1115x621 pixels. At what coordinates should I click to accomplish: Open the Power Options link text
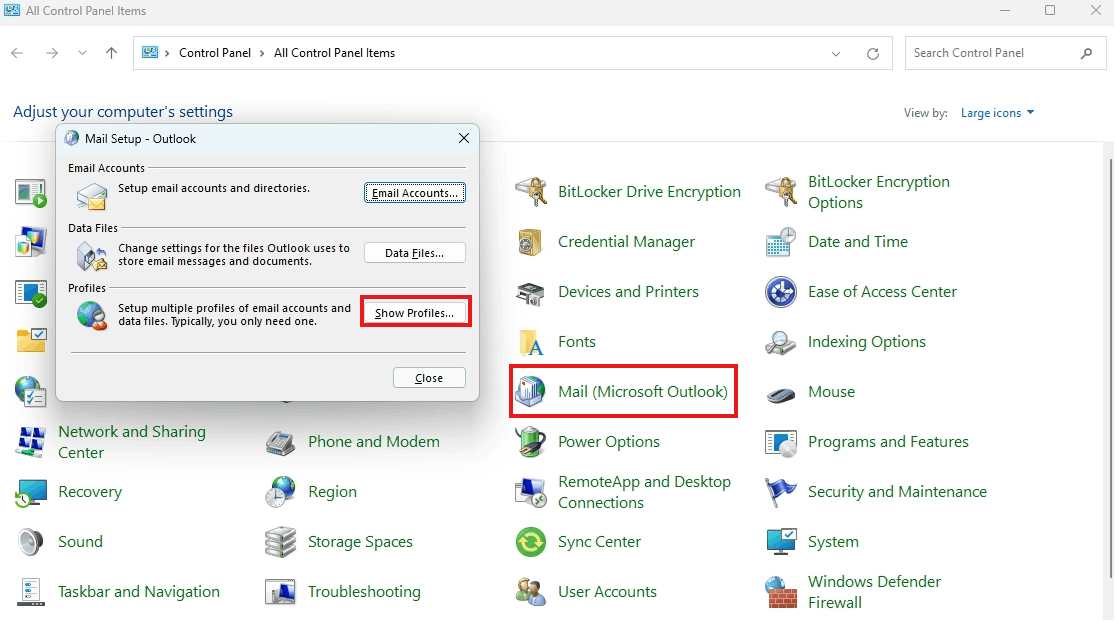609,442
